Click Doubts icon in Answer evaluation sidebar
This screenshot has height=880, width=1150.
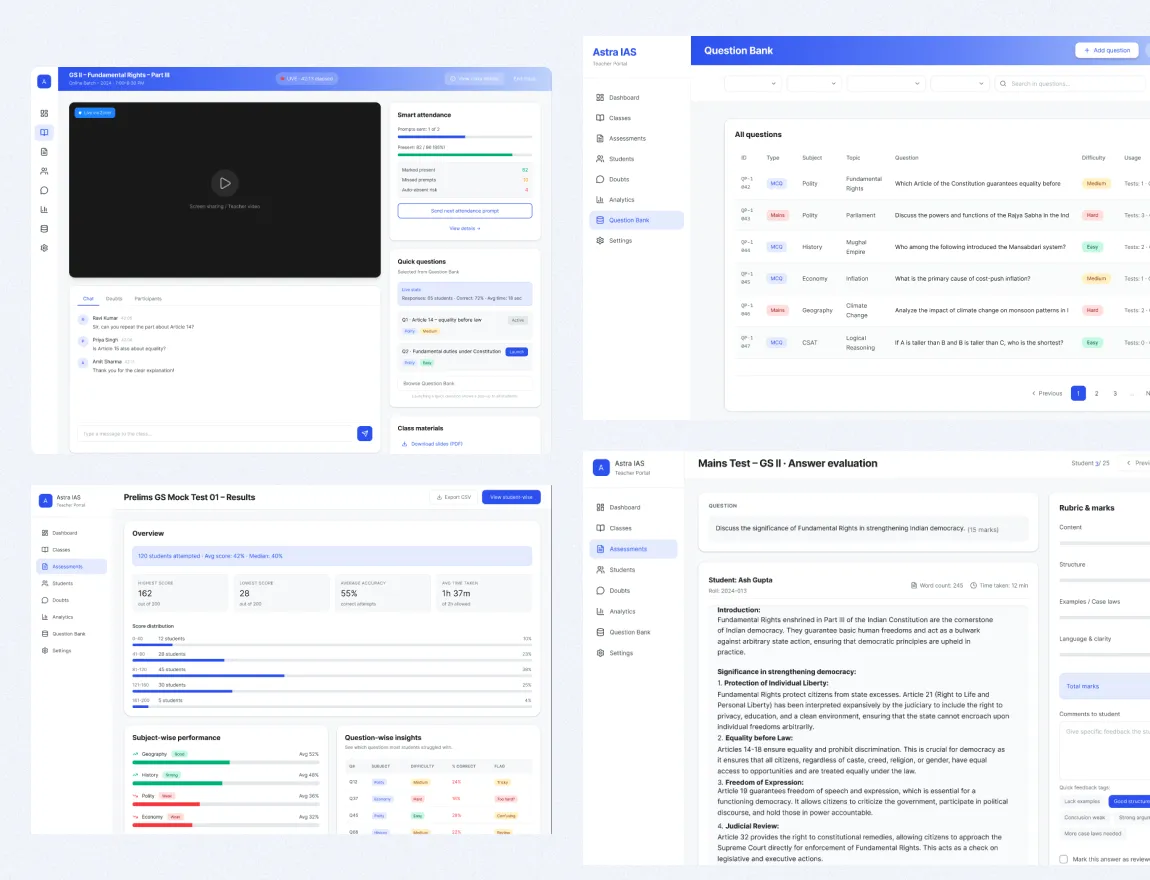click(x=601, y=590)
